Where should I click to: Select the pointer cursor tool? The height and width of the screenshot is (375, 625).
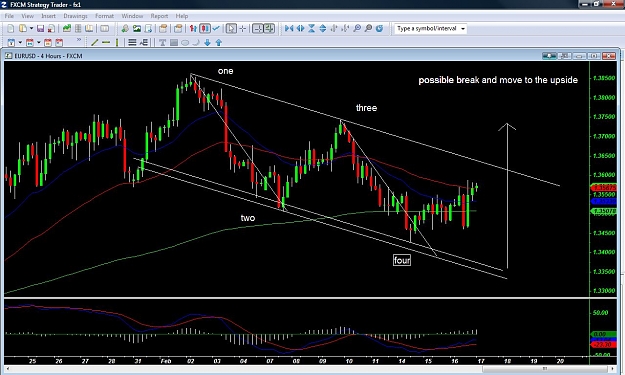tap(231, 28)
